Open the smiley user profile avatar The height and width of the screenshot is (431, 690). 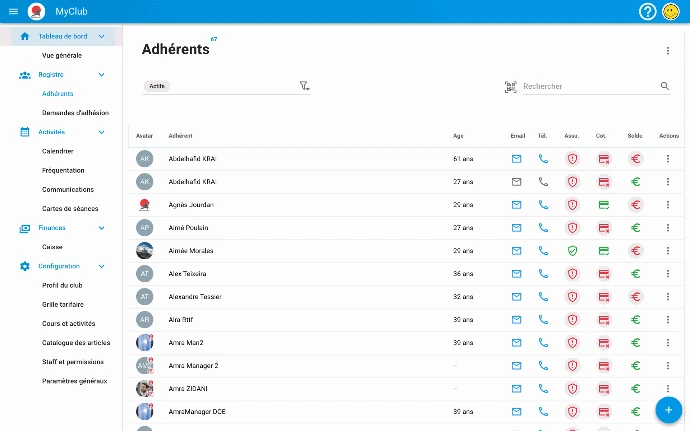(672, 11)
